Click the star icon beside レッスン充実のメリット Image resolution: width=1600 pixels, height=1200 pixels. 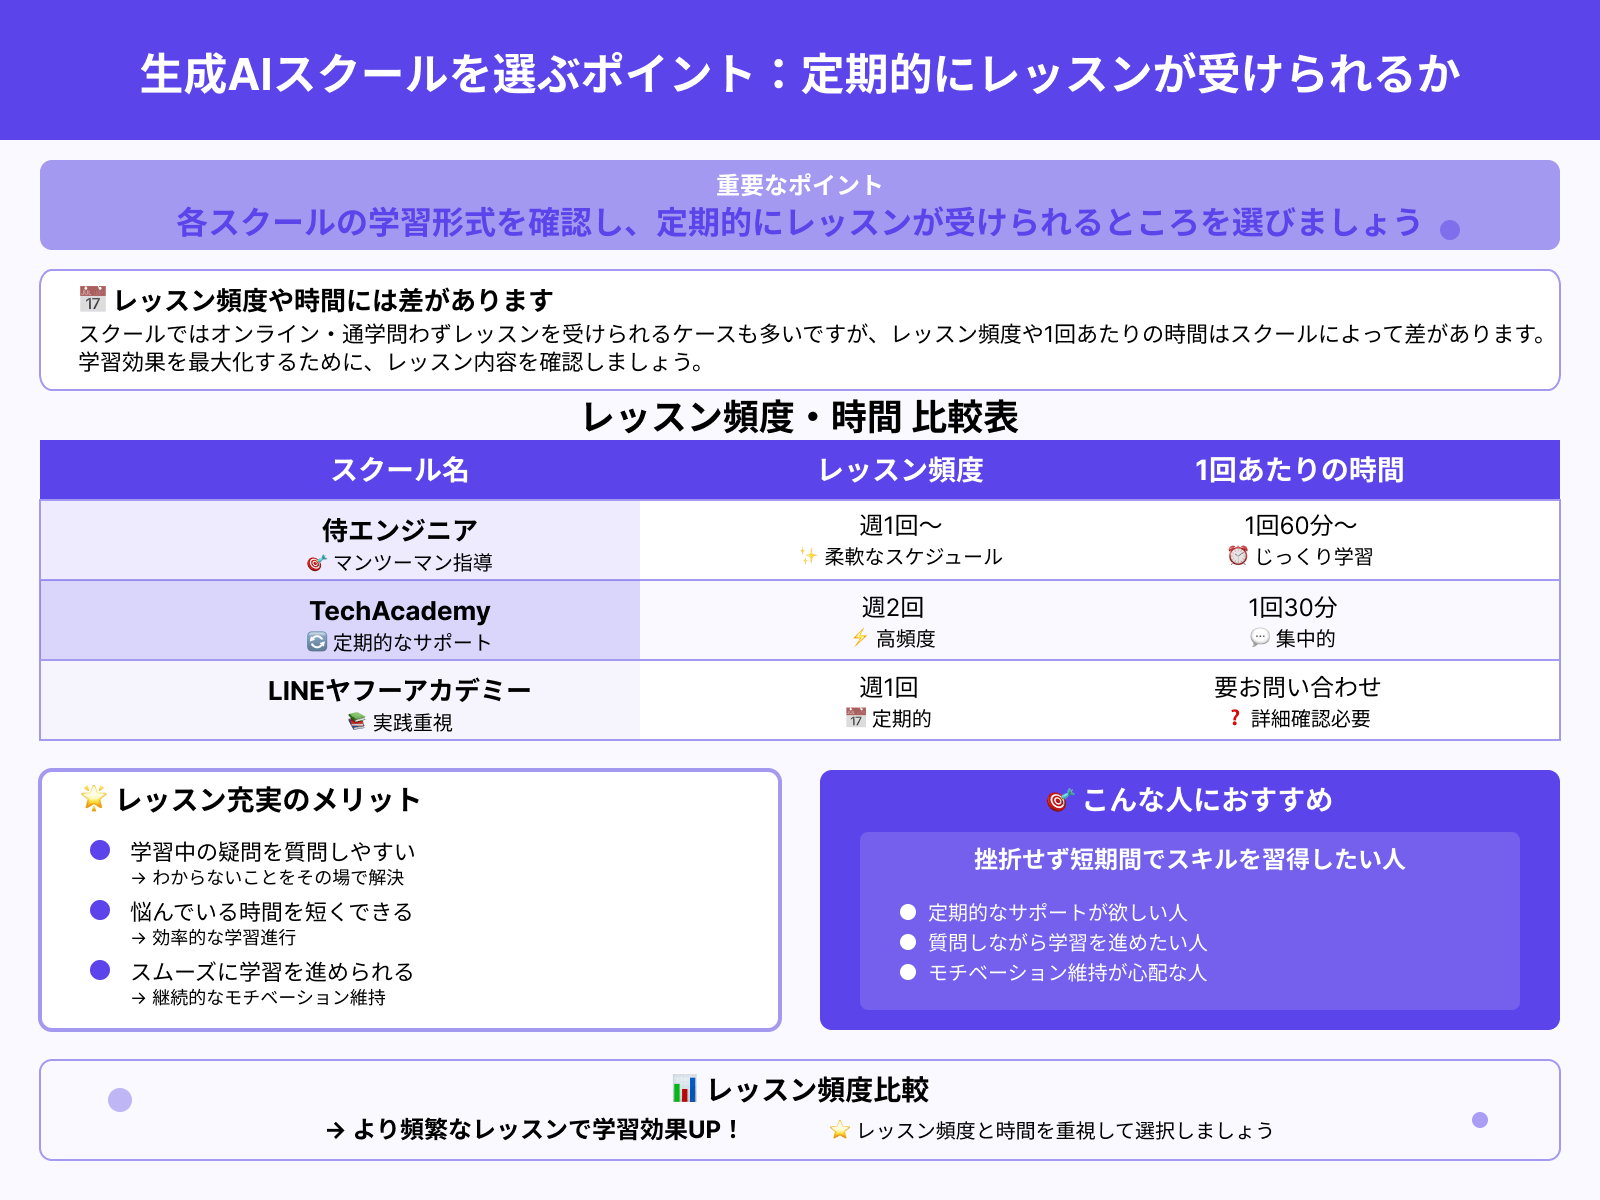93,798
